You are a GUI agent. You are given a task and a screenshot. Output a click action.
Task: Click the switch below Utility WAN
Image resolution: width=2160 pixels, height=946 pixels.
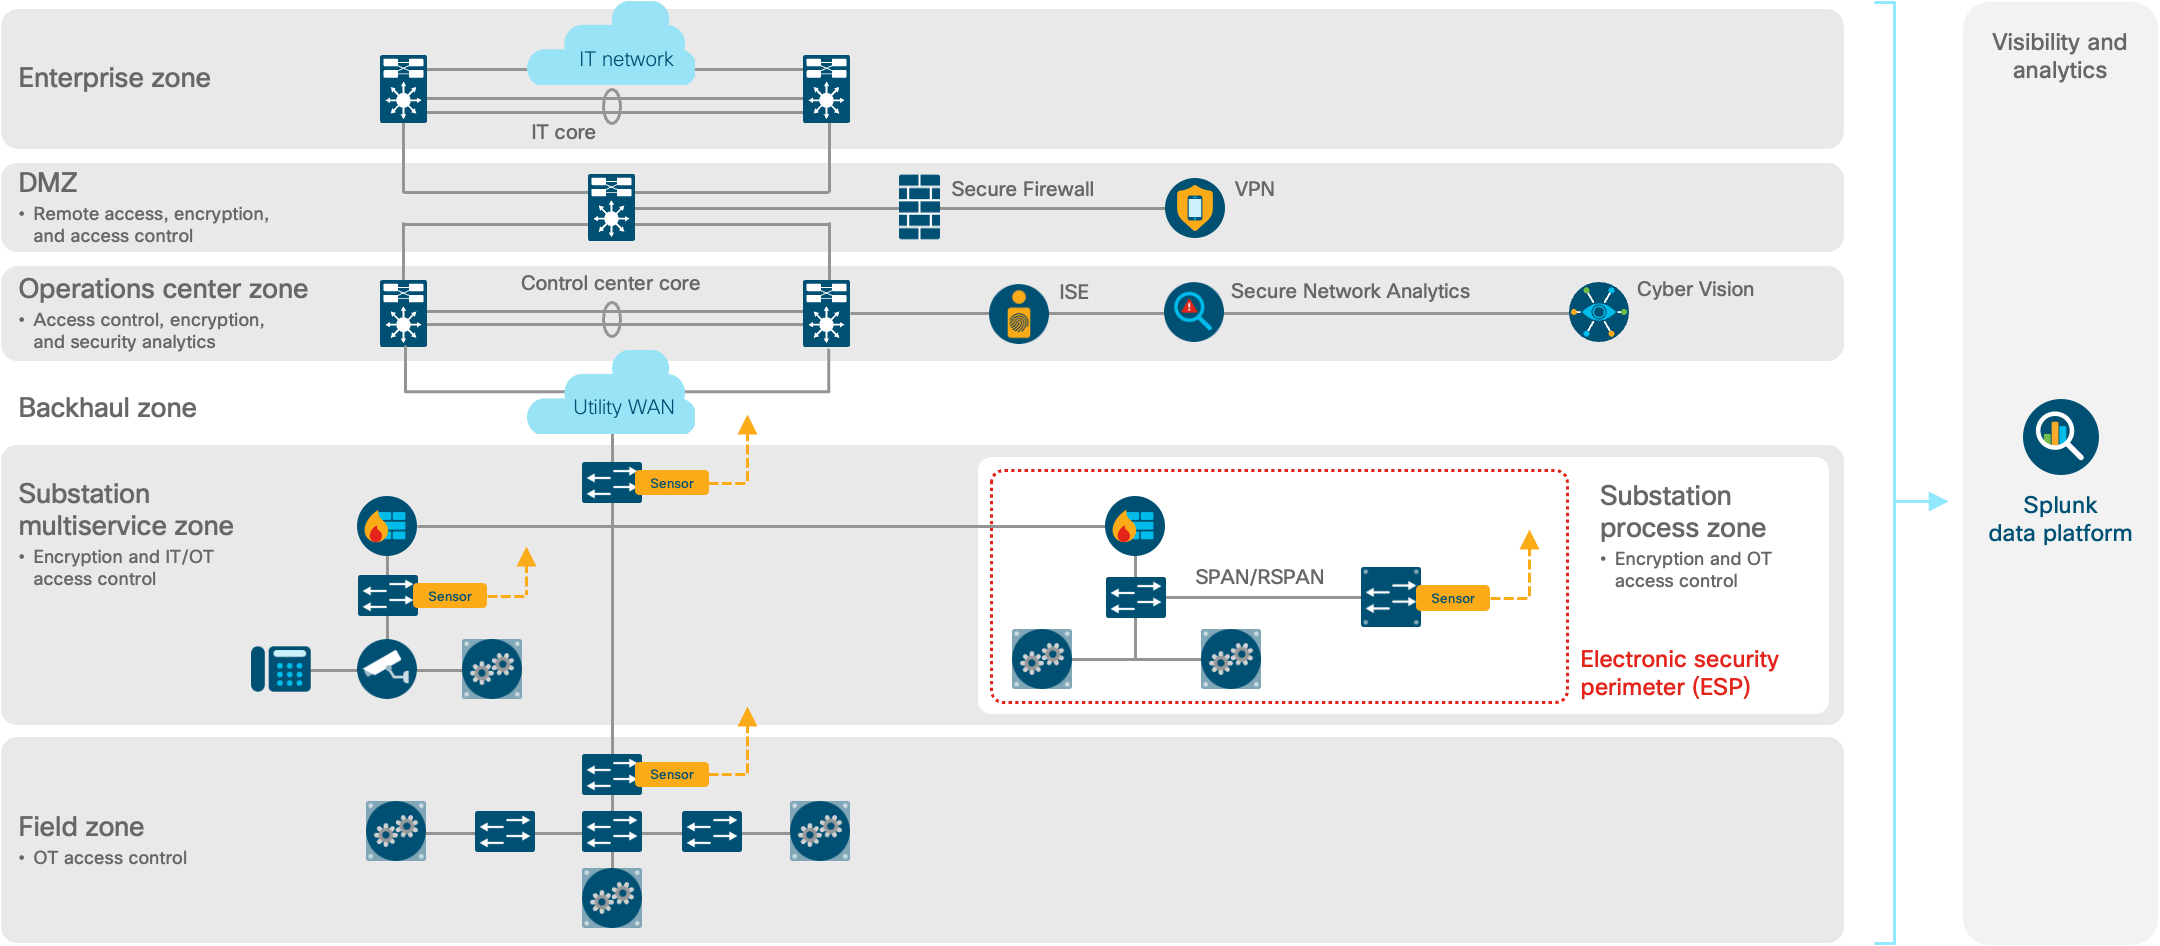[611, 482]
